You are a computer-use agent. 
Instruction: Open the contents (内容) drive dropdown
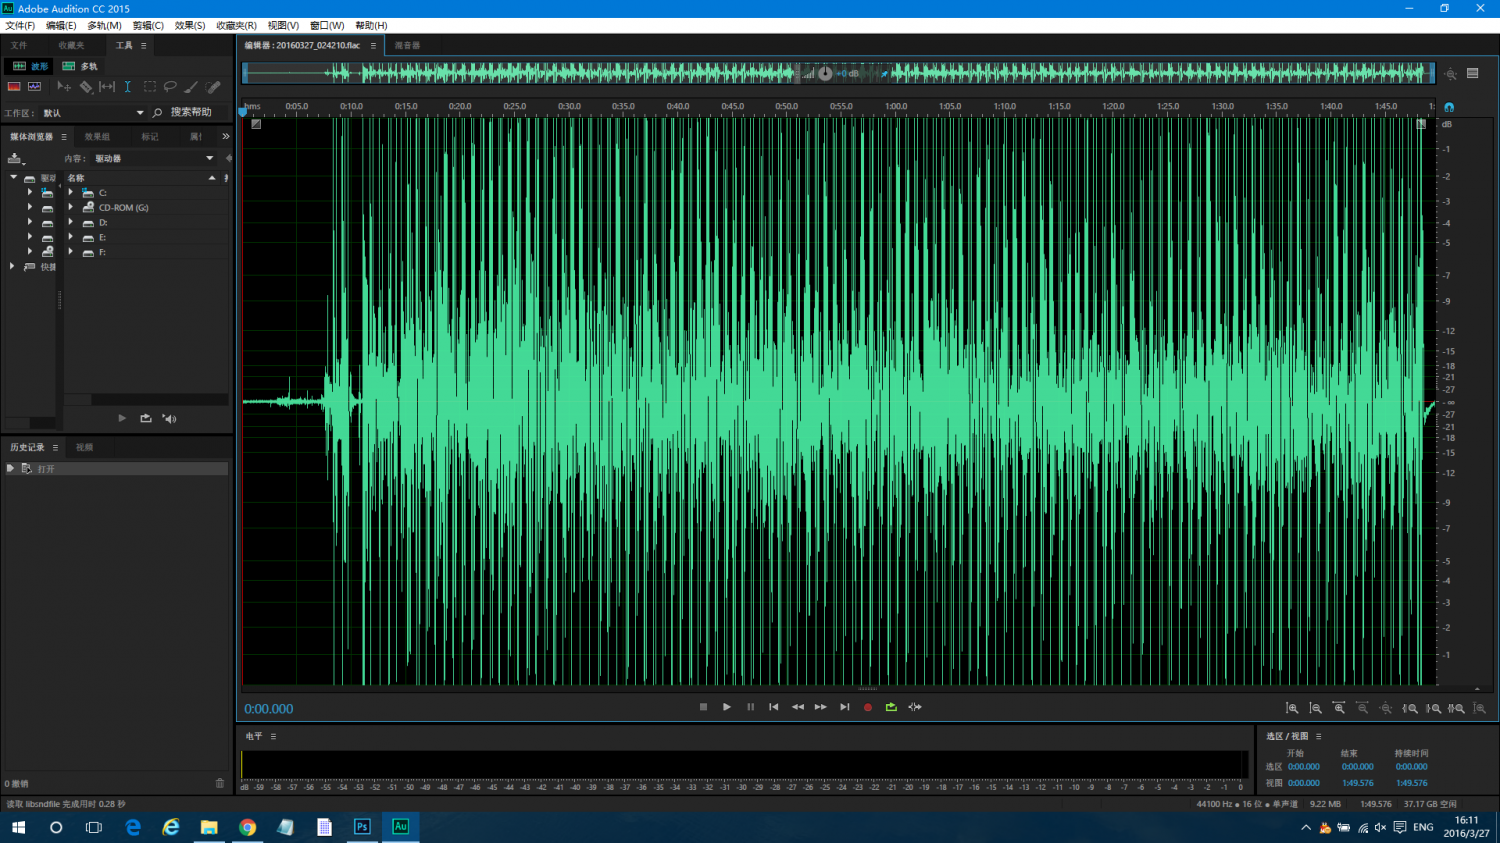pyautogui.click(x=154, y=158)
